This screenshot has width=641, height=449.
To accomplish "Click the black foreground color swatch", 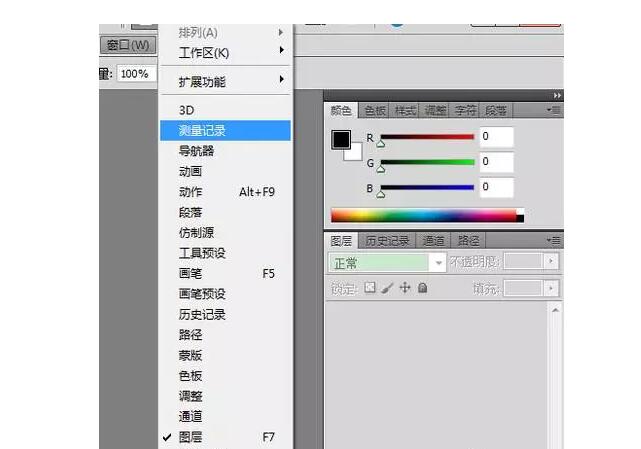I will click(x=341, y=139).
